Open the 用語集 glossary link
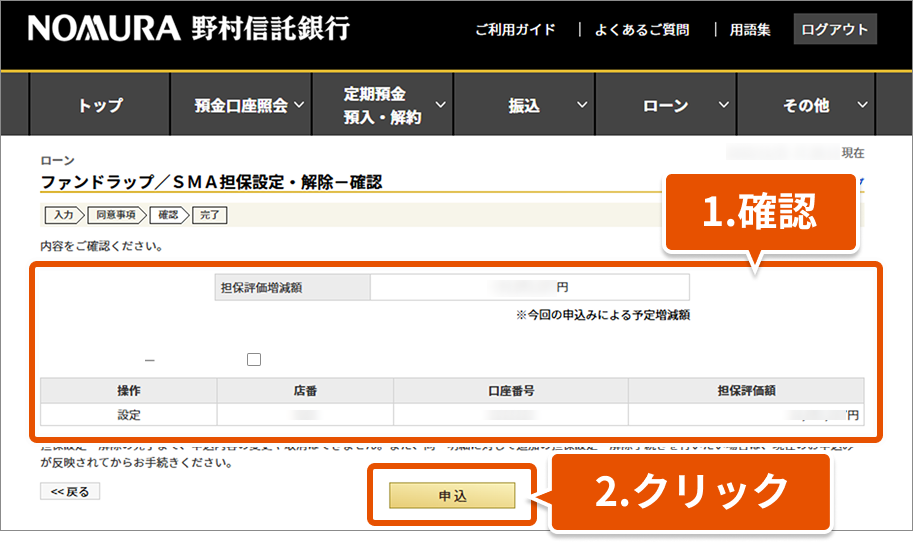The image size is (913, 542). coord(750,29)
